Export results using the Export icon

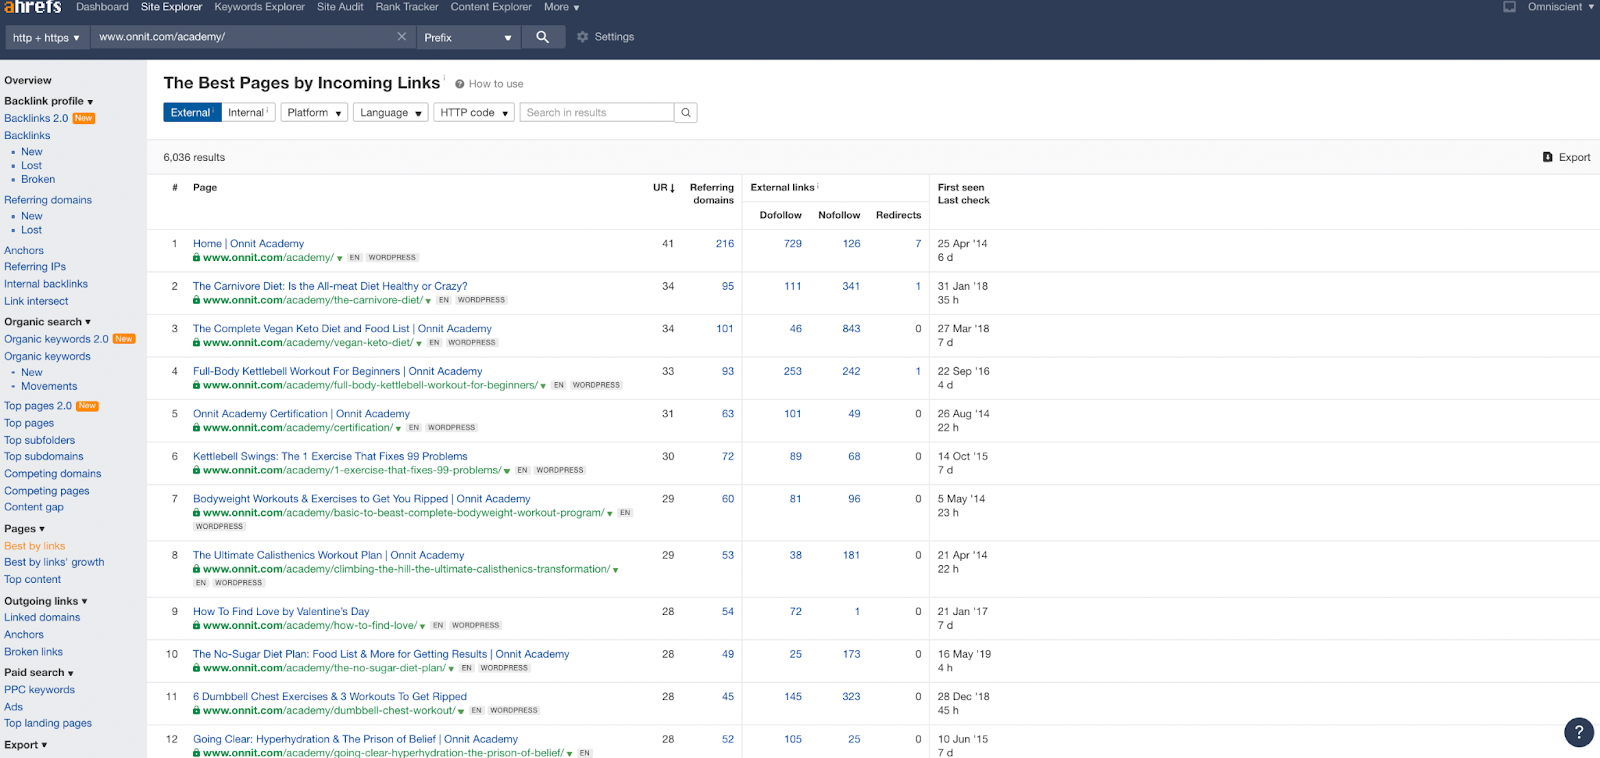pyautogui.click(x=1548, y=157)
